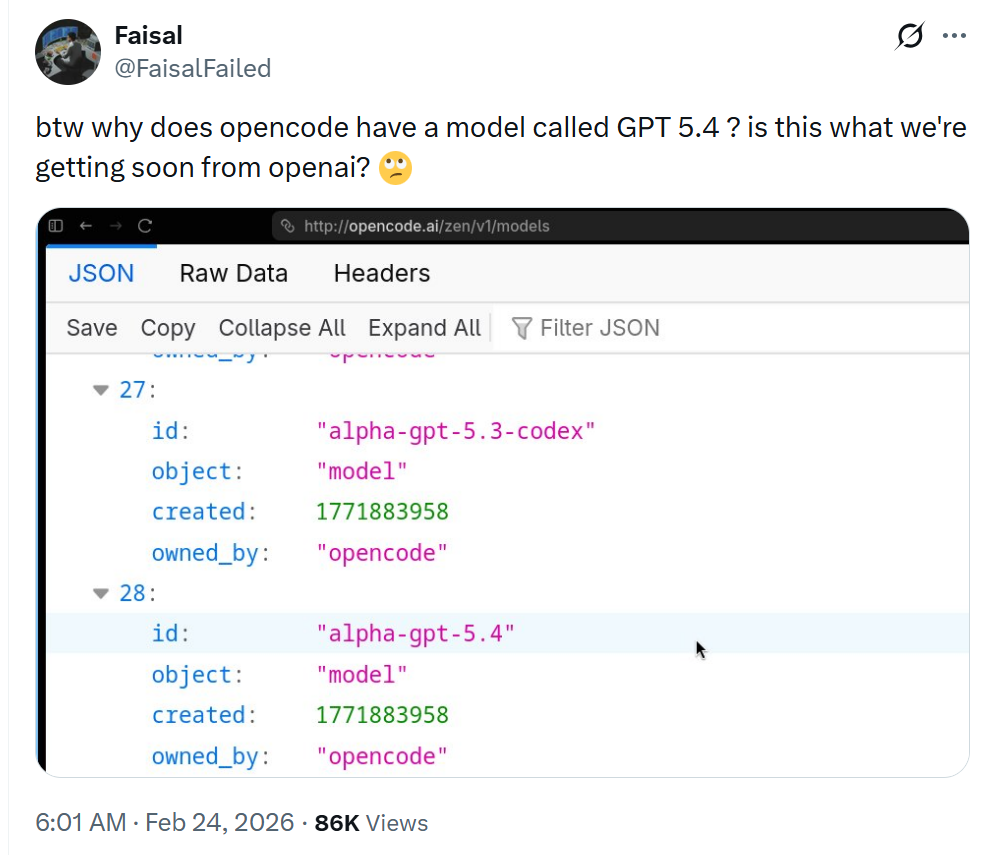The image size is (987, 855).
Task: Collapse JSON entry 27
Action: [100, 390]
